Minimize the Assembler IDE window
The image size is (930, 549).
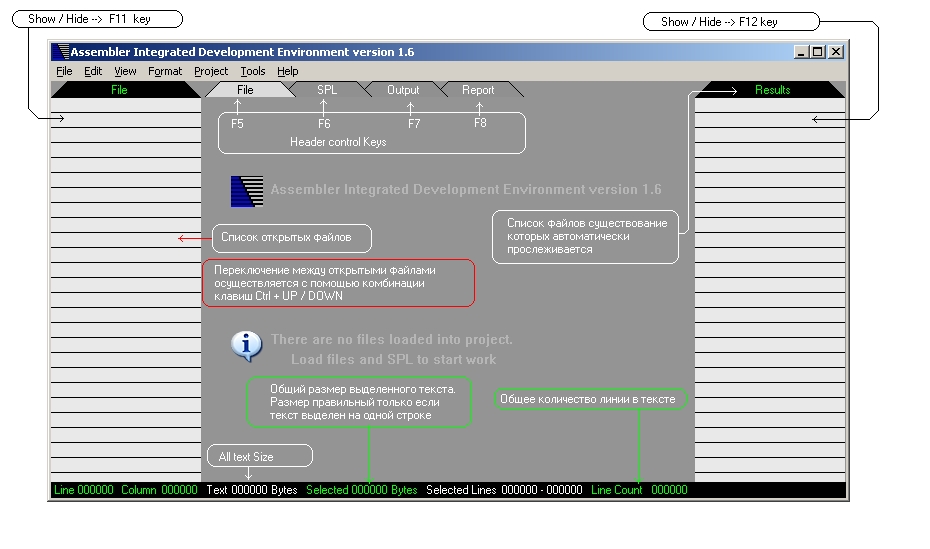[x=802, y=52]
